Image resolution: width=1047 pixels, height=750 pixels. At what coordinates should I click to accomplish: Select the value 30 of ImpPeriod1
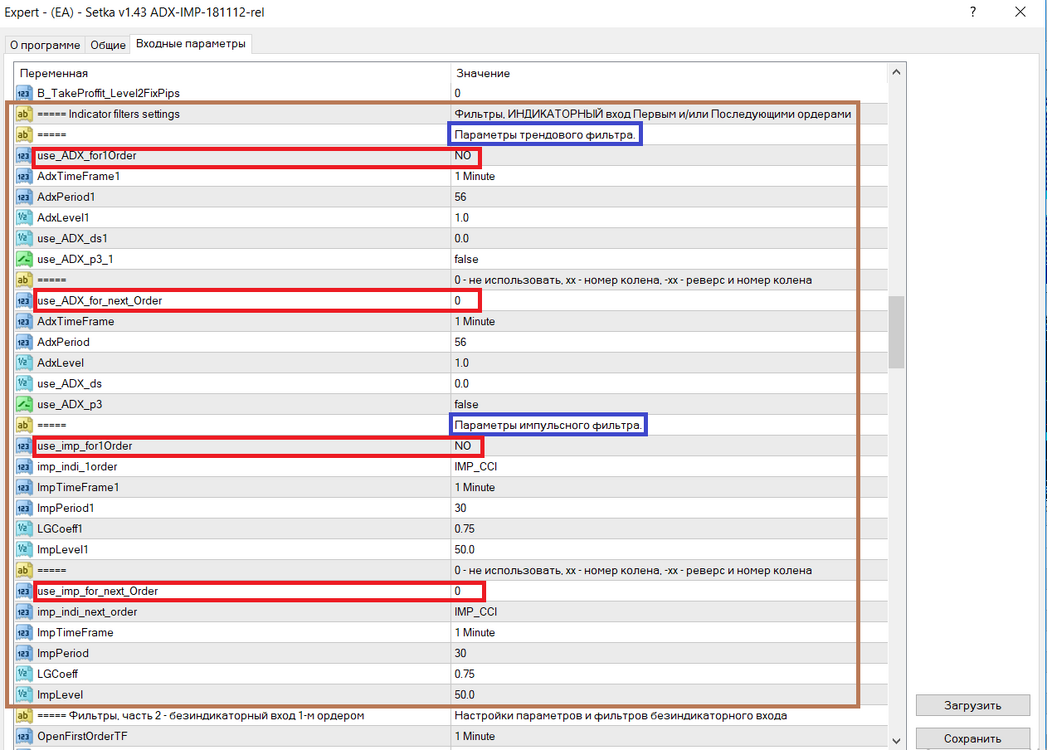(460, 508)
